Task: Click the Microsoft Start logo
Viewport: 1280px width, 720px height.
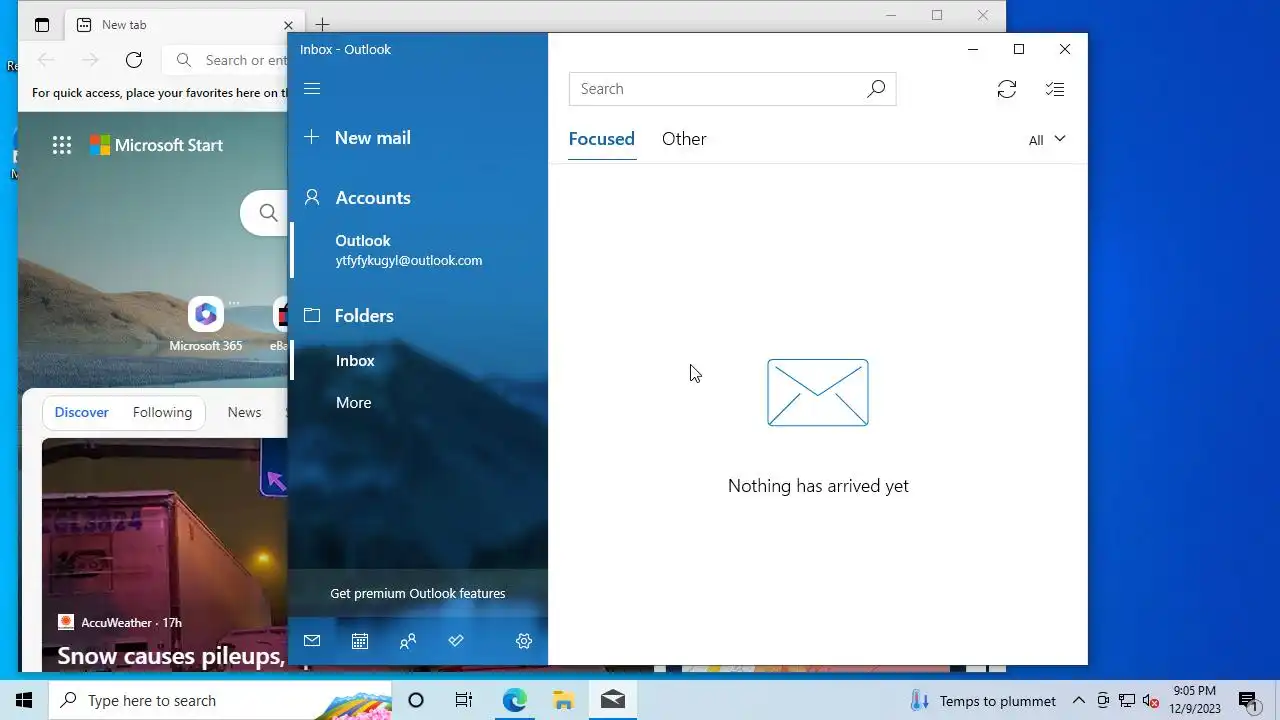Action: click(x=157, y=145)
